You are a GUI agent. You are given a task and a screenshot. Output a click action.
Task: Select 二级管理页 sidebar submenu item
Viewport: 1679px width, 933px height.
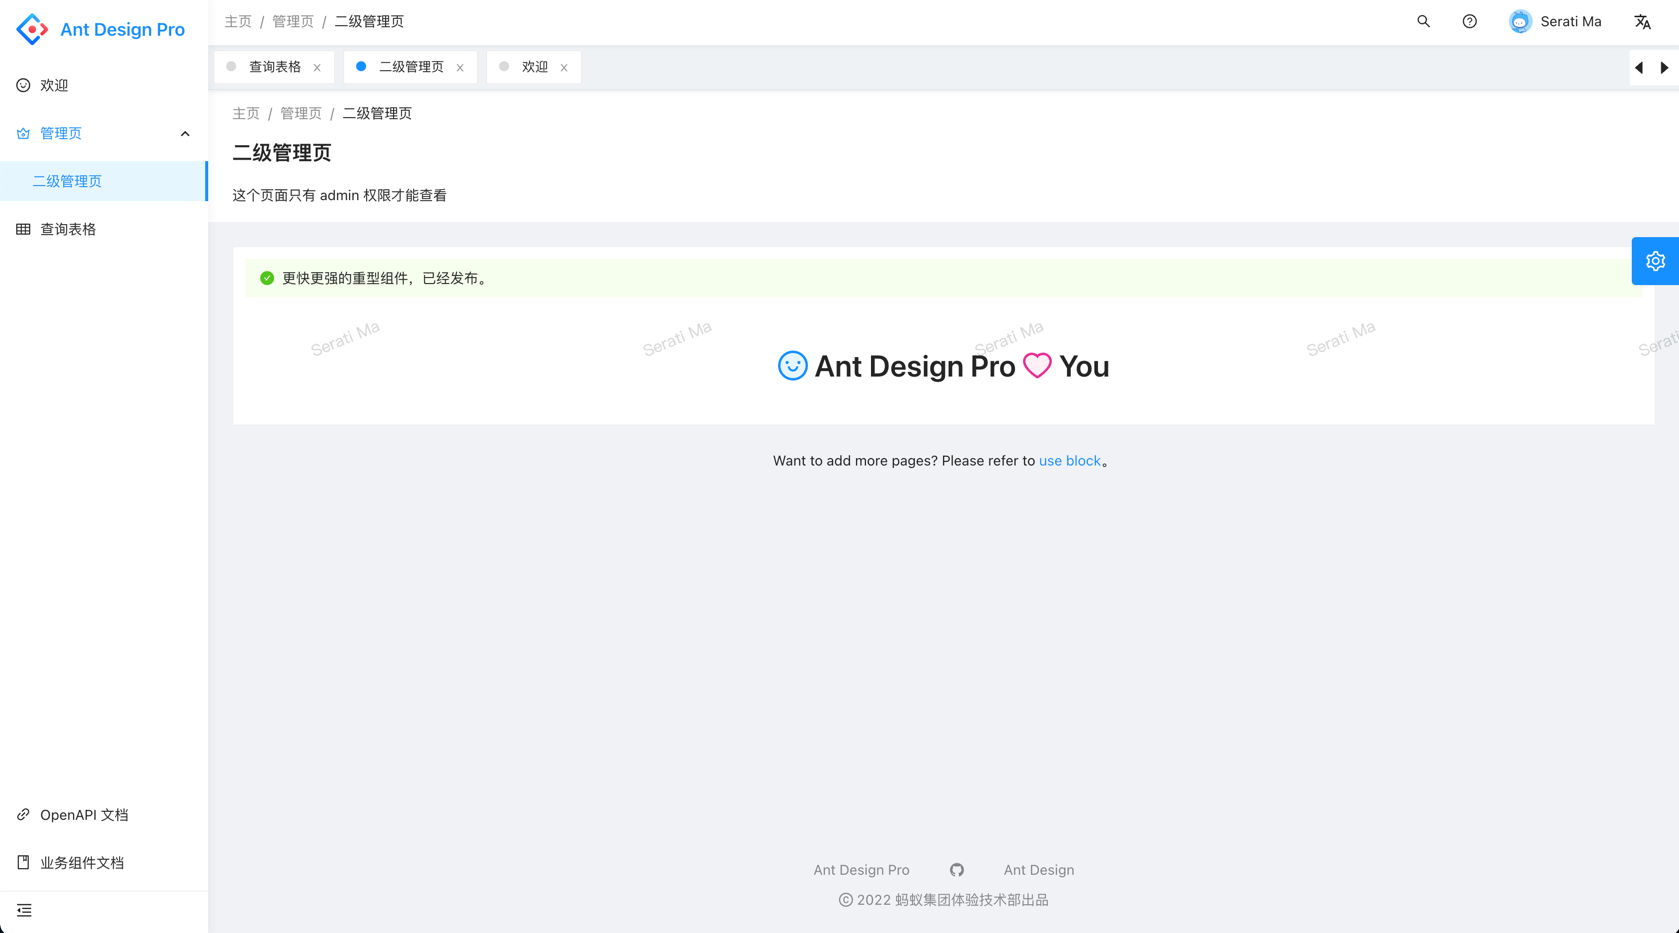coord(104,181)
